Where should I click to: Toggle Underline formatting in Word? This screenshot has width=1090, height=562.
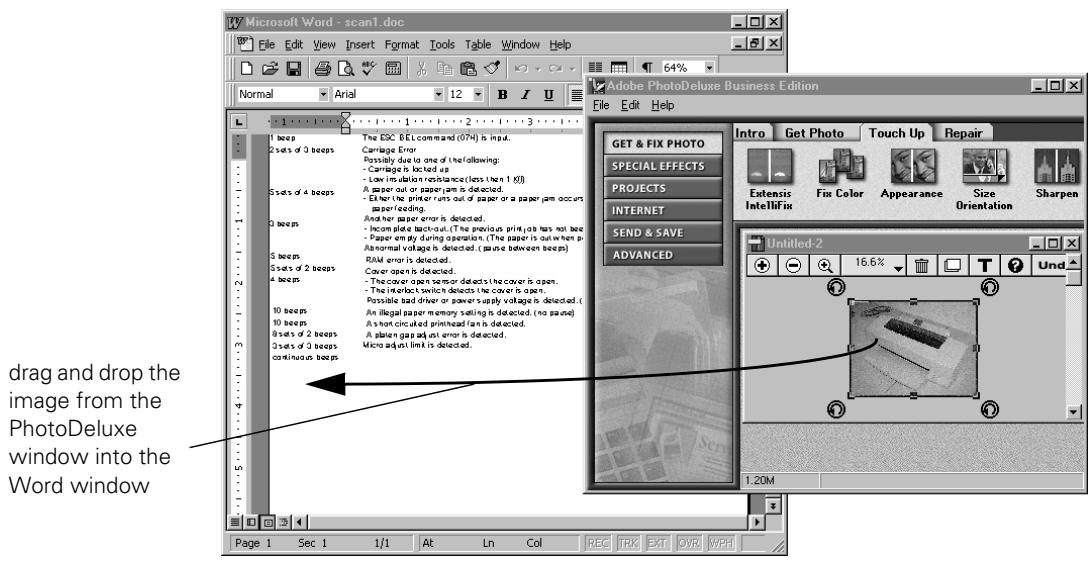(x=548, y=95)
